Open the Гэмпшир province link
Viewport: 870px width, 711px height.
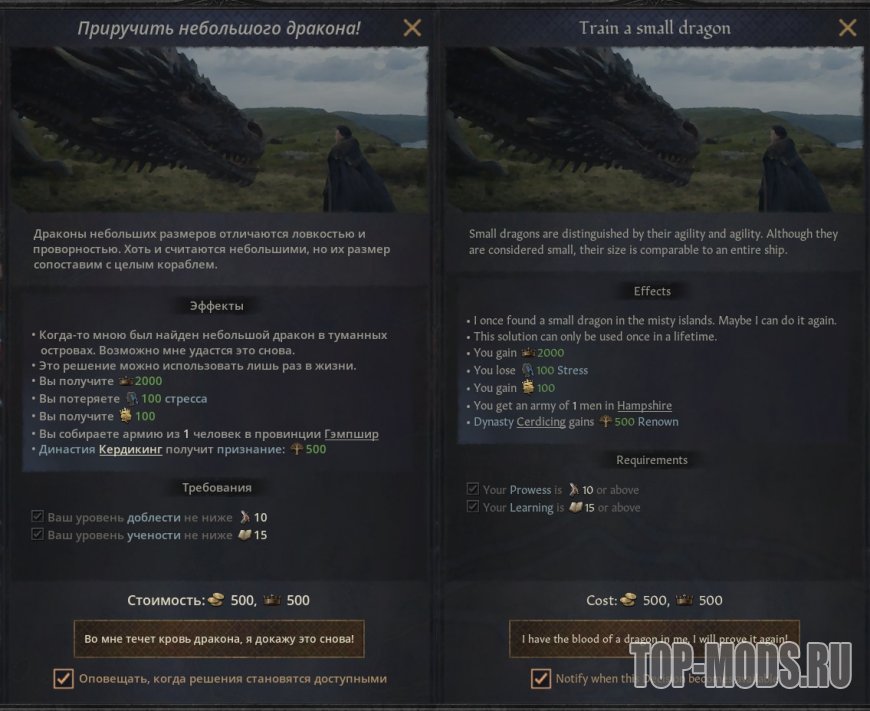coord(351,434)
